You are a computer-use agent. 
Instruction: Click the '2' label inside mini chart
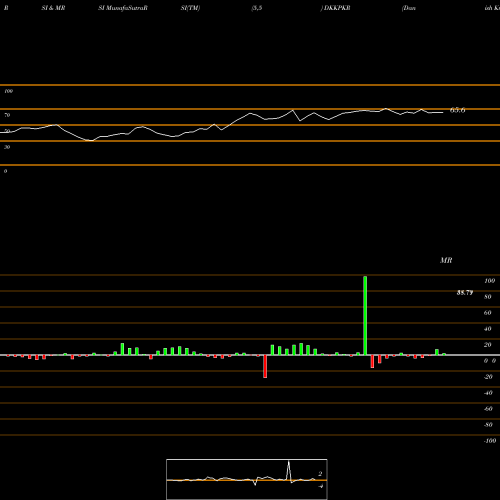coord(320,474)
